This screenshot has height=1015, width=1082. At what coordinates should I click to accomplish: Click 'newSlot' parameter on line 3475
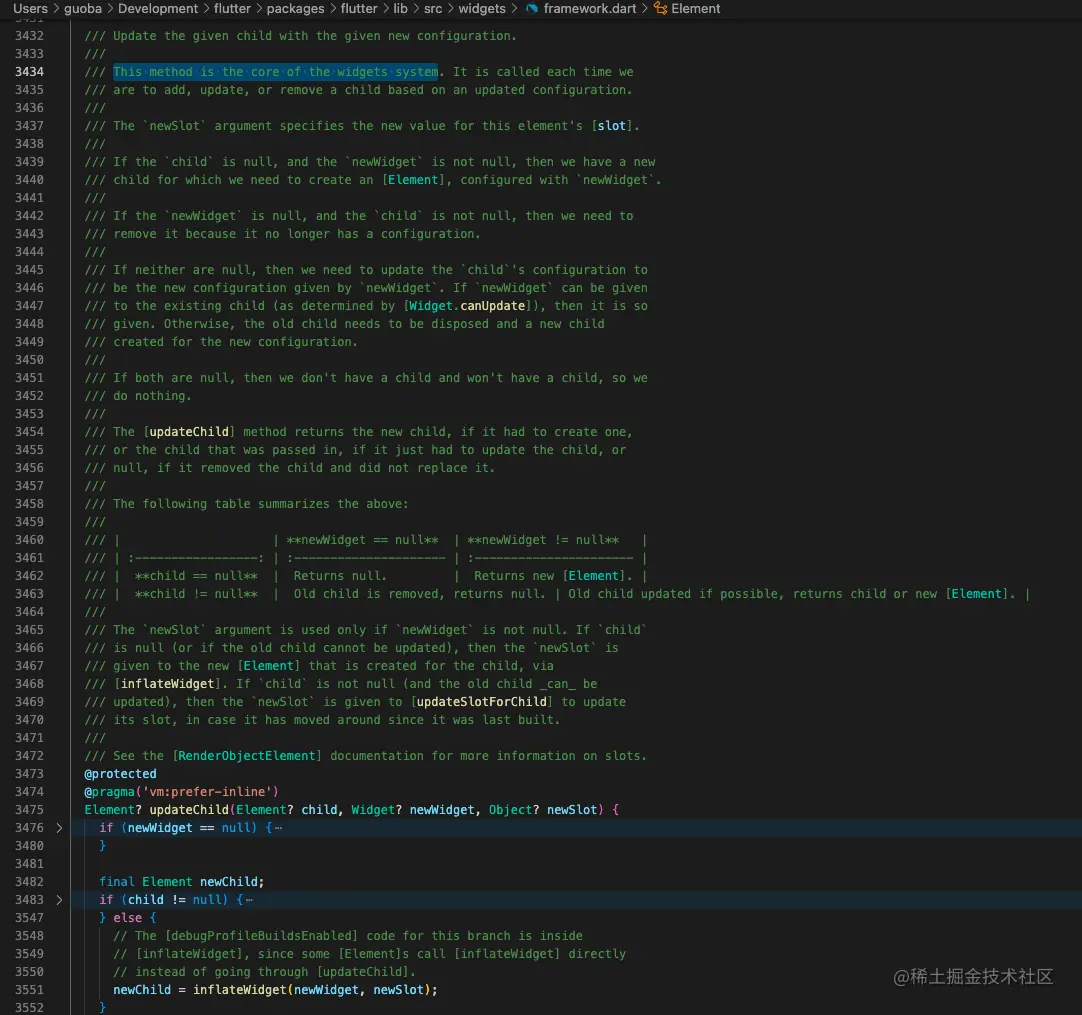[x=571, y=809]
